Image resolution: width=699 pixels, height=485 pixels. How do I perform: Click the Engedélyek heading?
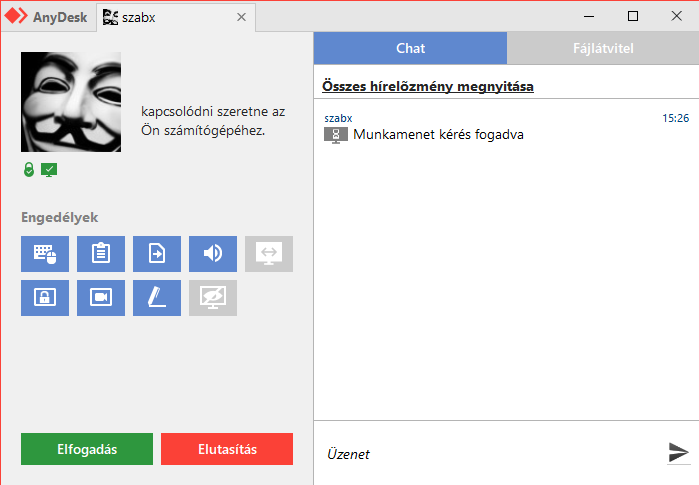pos(59,218)
